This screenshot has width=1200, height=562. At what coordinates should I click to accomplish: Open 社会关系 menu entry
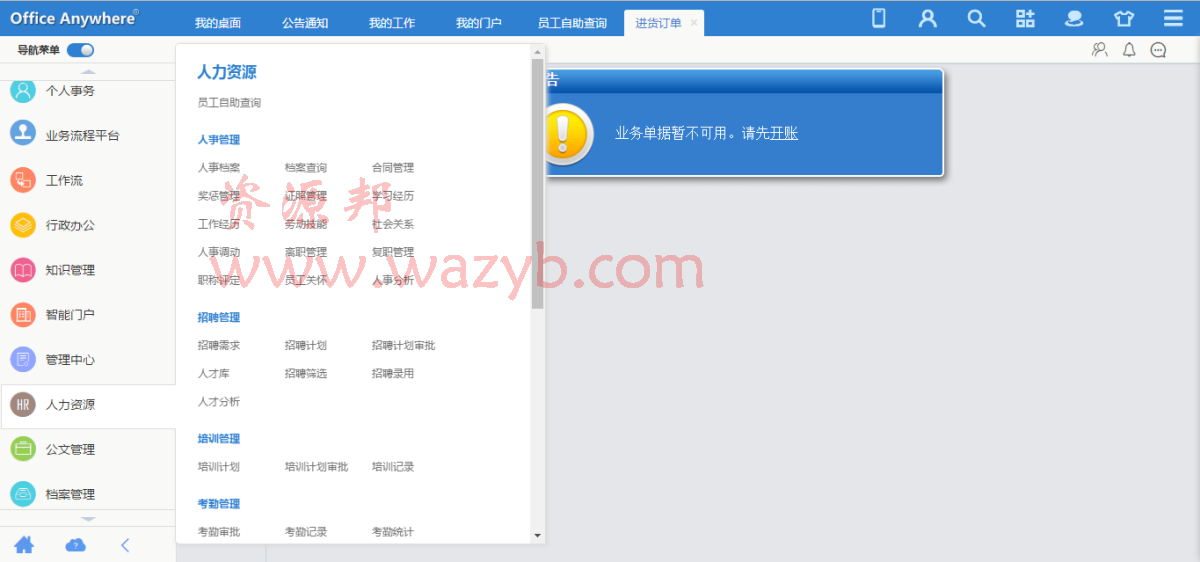(393, 224)
